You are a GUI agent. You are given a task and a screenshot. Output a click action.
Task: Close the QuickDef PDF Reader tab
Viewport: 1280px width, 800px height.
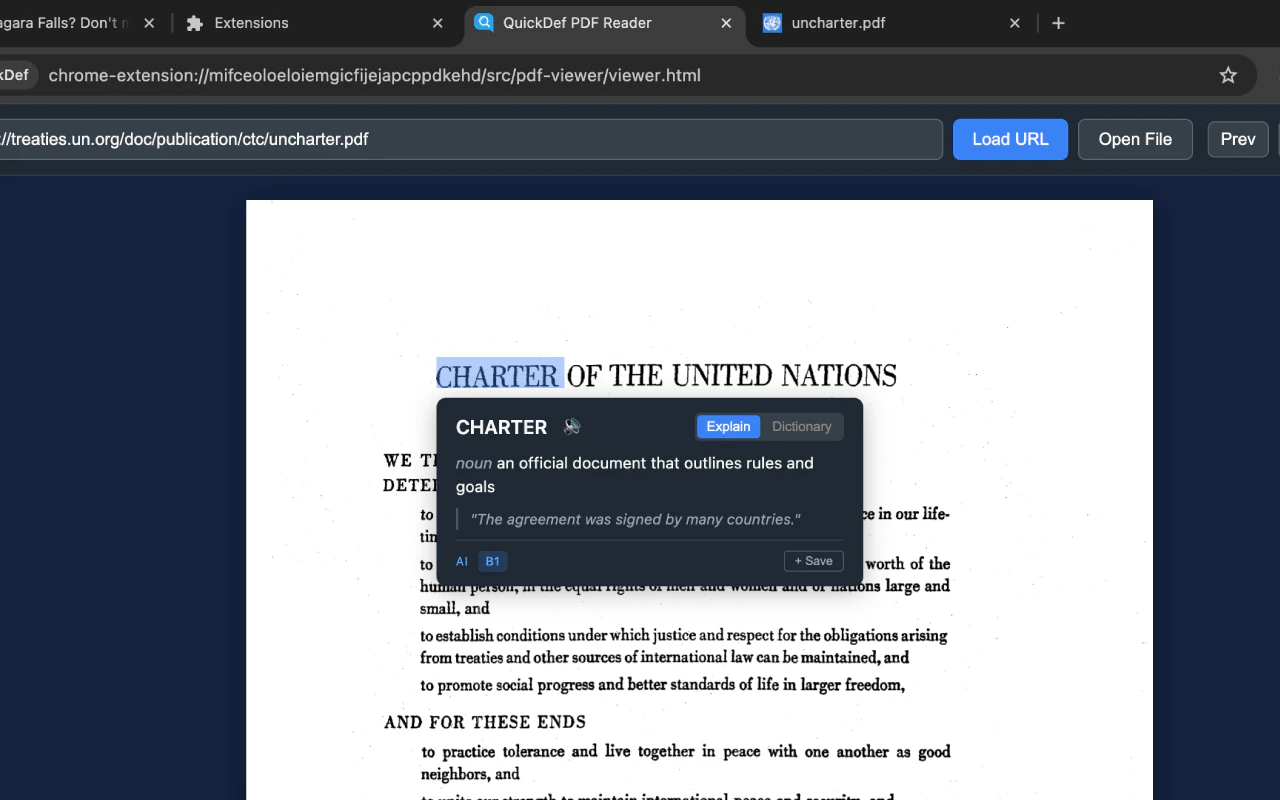724,23
